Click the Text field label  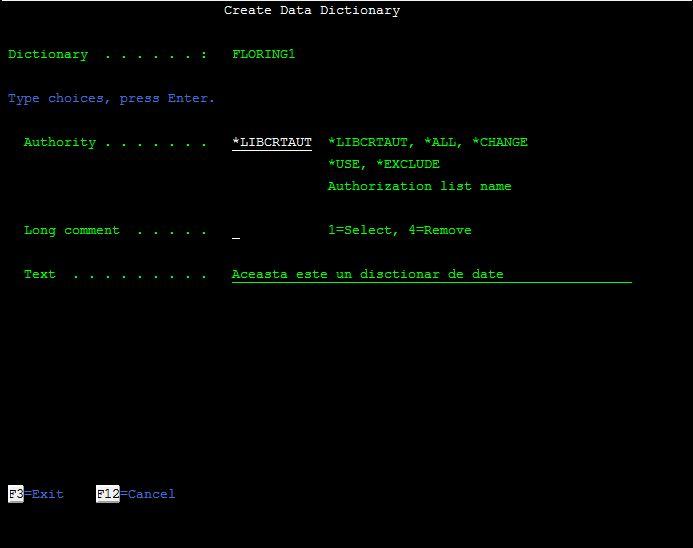(40, 275)
